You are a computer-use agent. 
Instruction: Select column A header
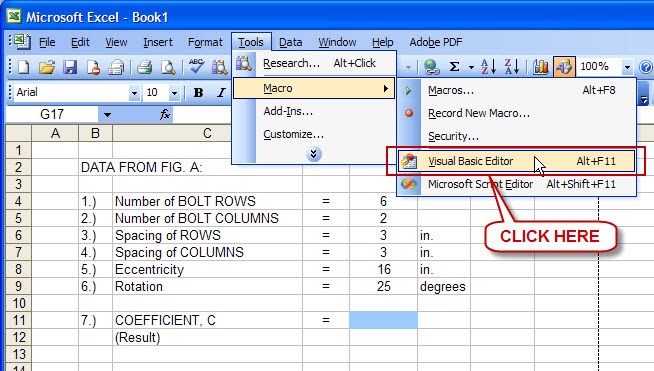55,134
